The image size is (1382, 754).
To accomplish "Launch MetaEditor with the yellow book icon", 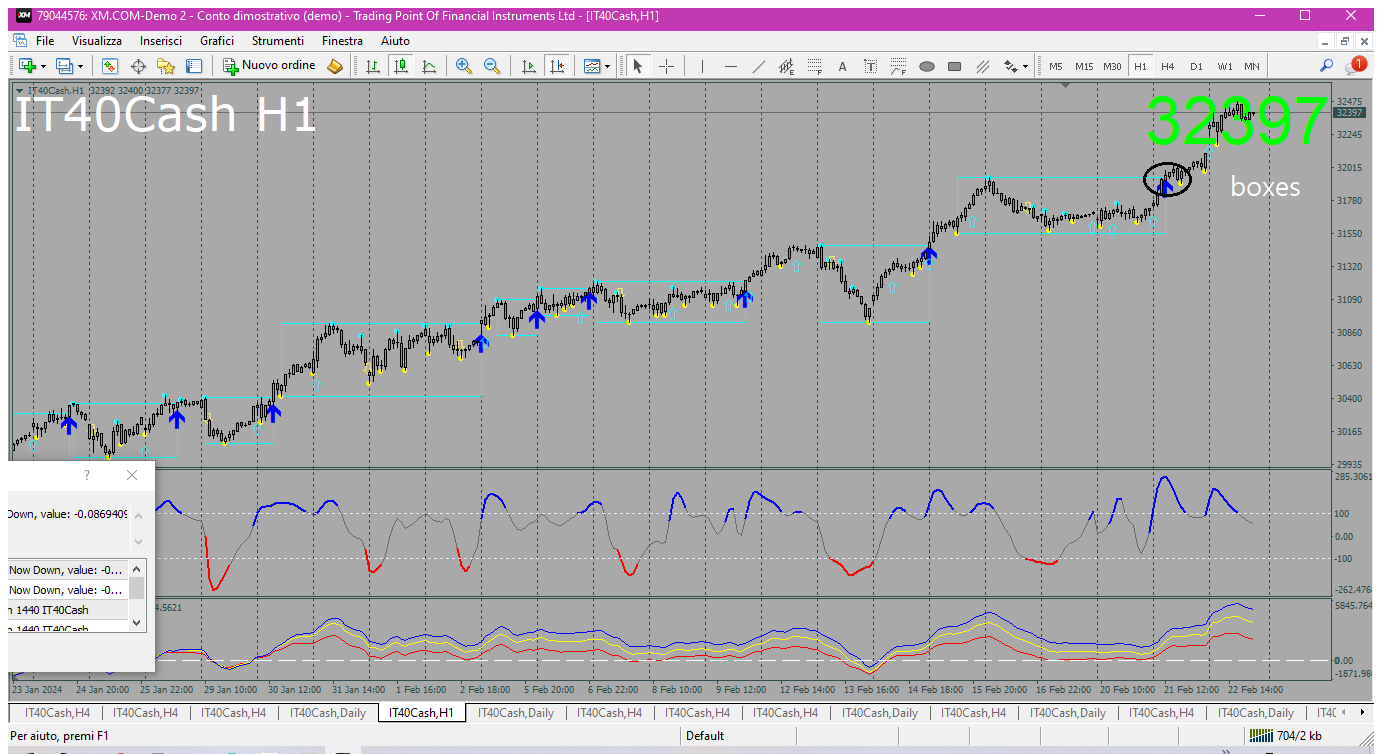I will pos(335,66).
